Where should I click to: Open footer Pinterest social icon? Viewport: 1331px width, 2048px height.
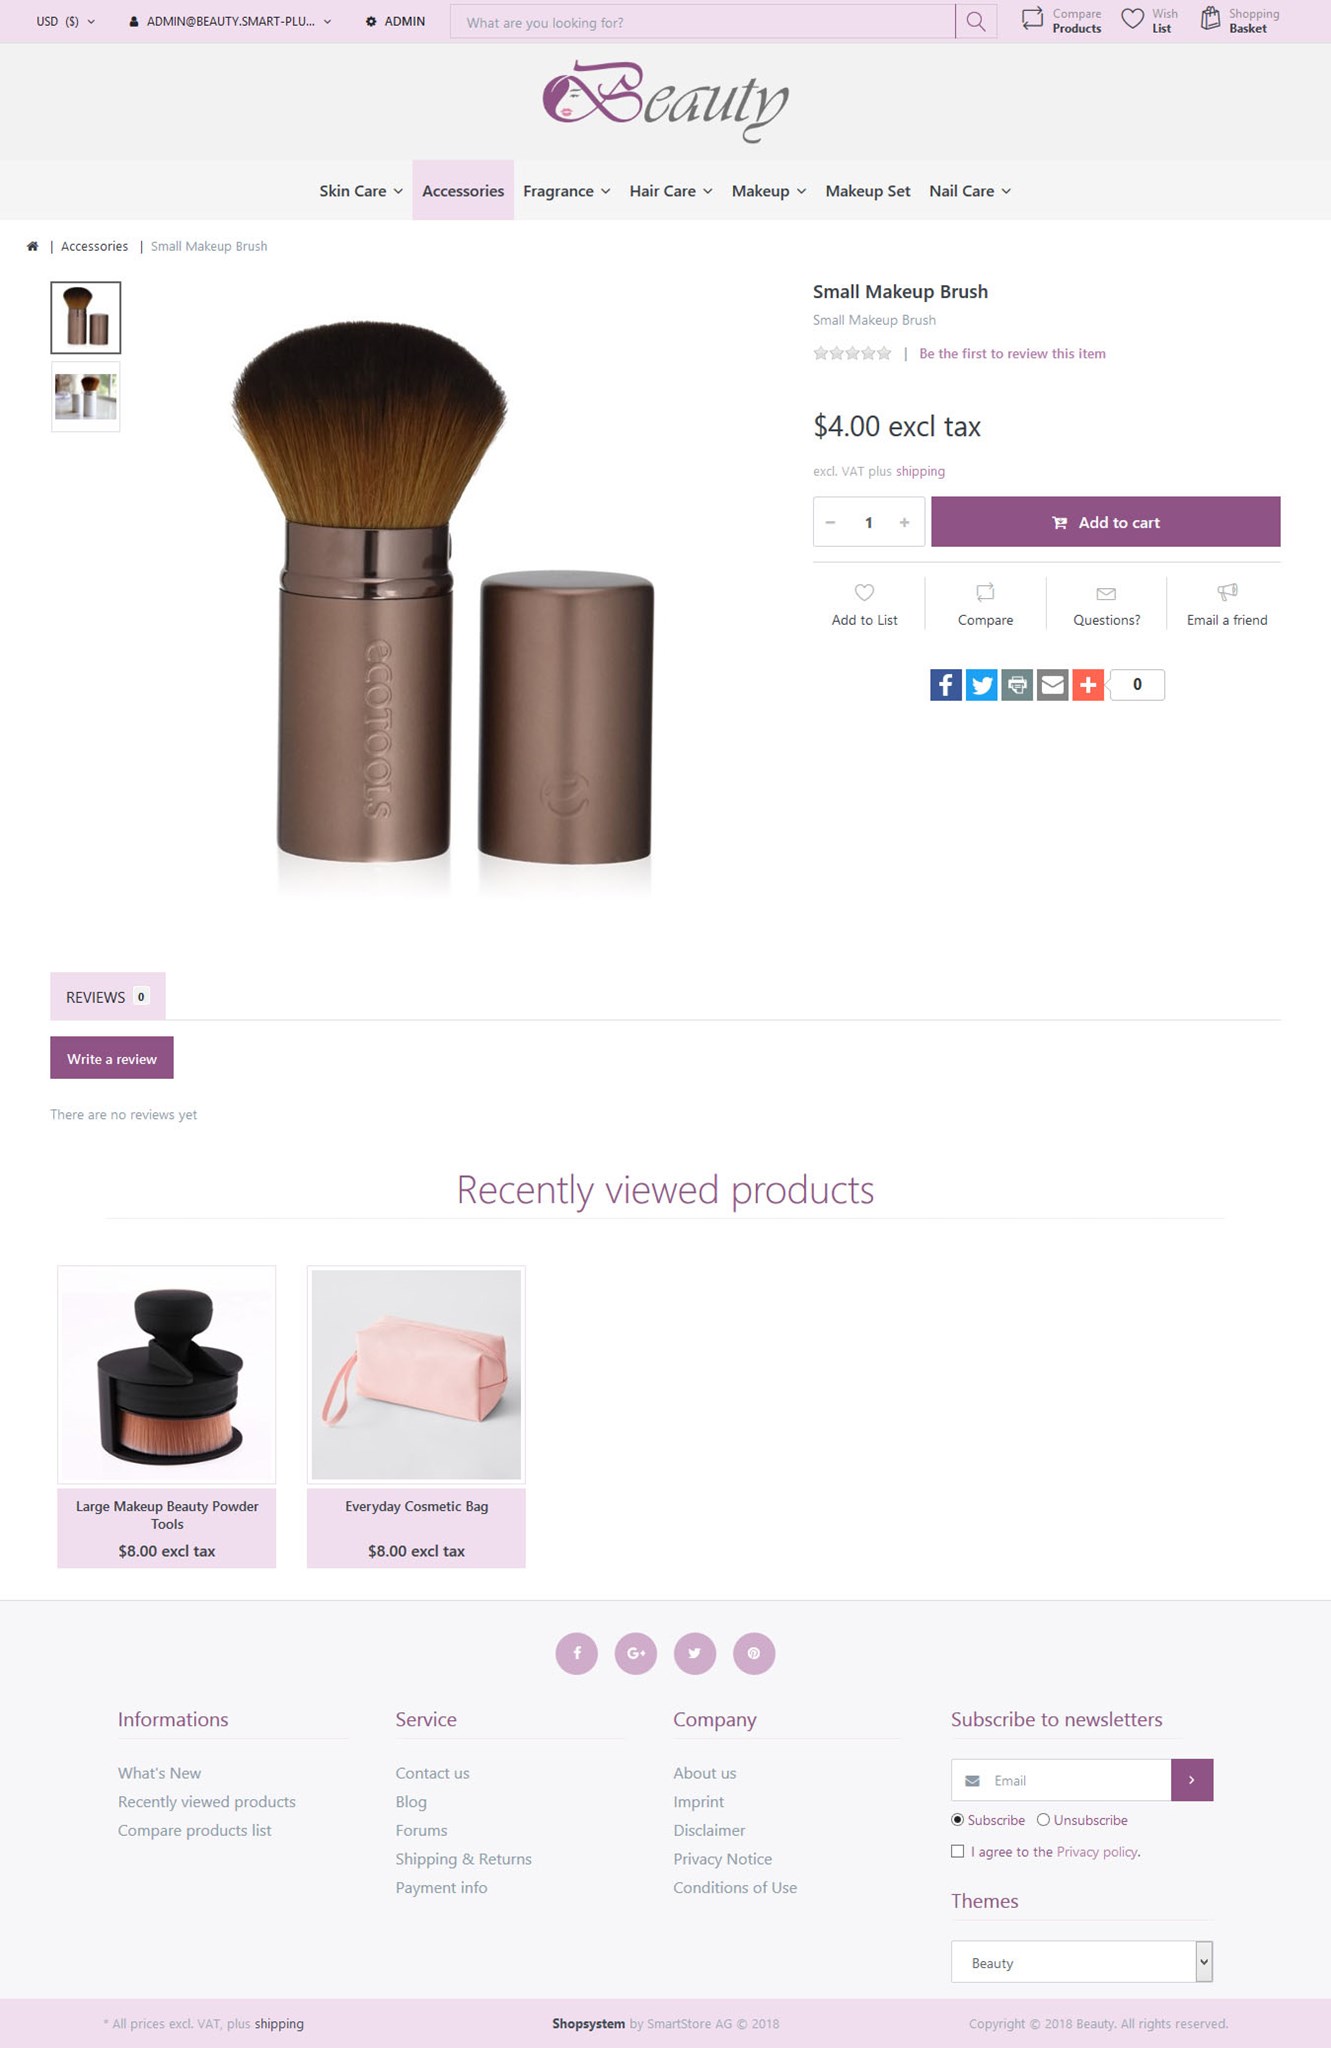pos(754,1653)
